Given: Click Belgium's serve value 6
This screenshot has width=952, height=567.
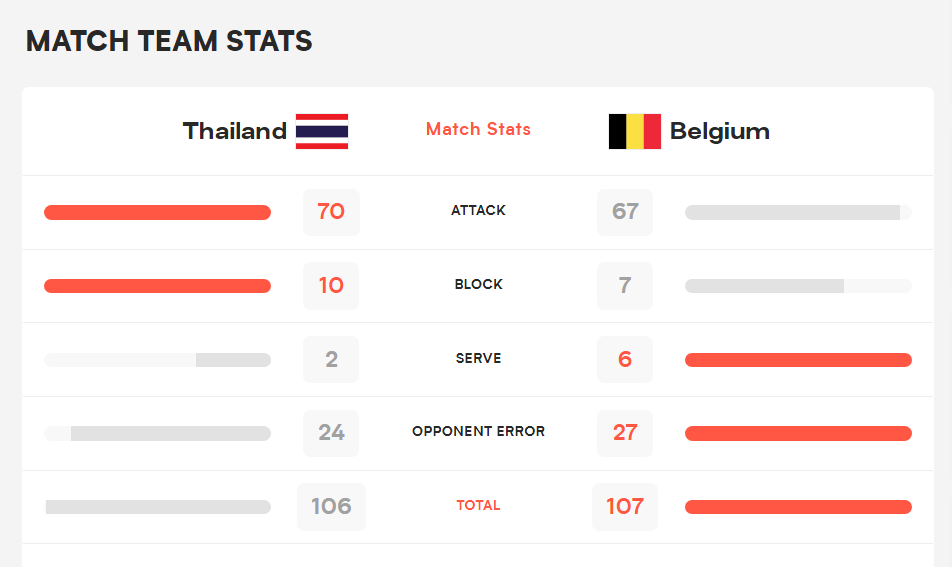Looking at the screenshot, I should pyautogui.click(x=625, y=359).
